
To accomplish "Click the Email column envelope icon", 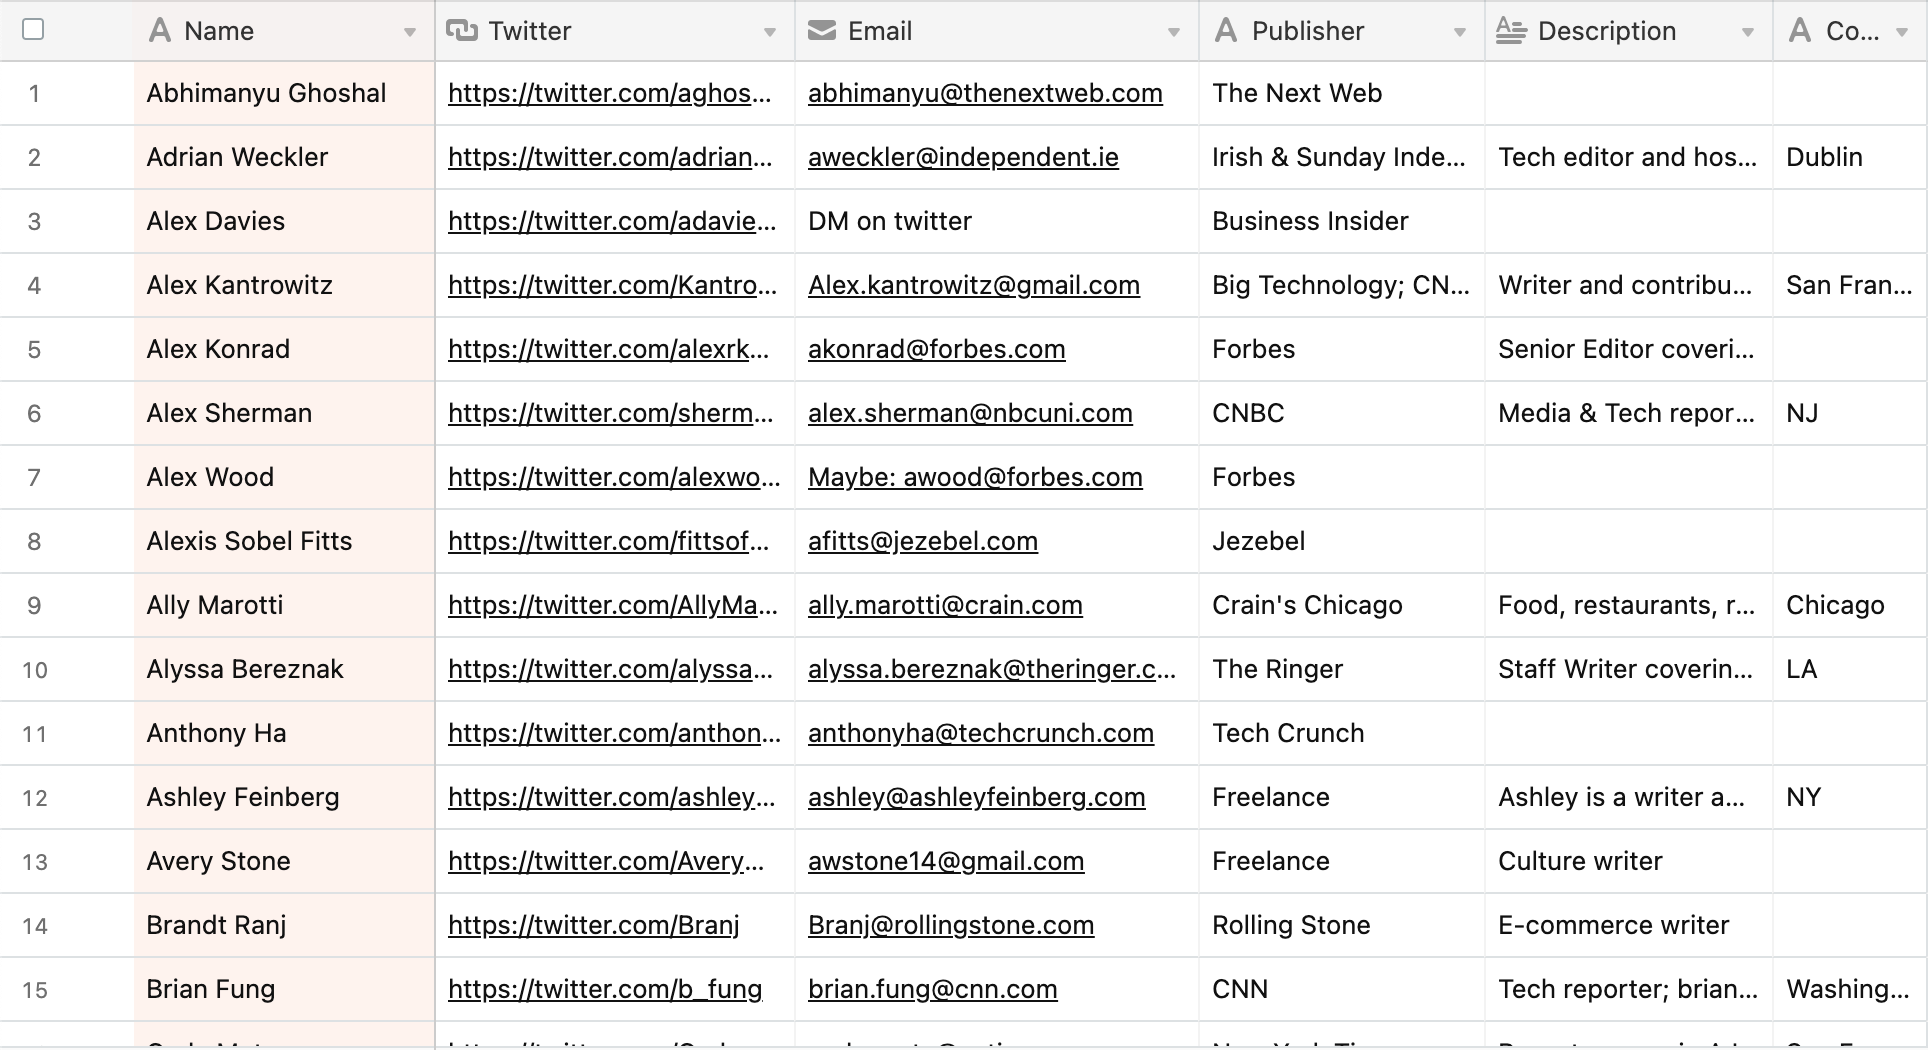I will point(822,31).
